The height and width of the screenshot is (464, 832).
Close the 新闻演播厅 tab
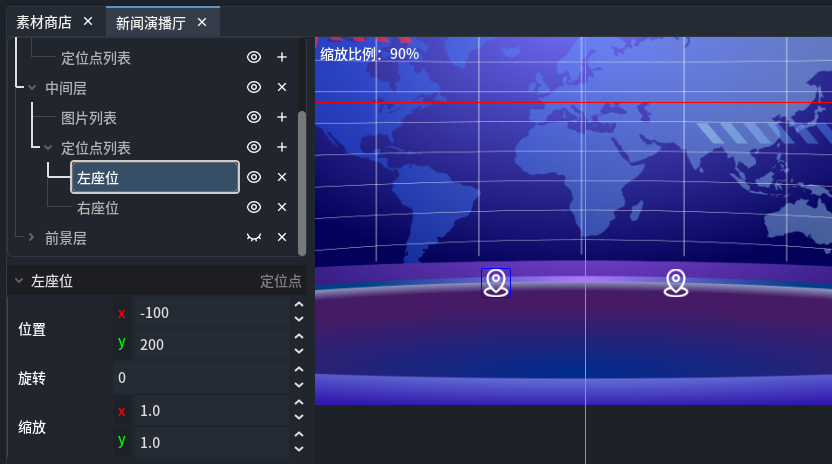202,22
